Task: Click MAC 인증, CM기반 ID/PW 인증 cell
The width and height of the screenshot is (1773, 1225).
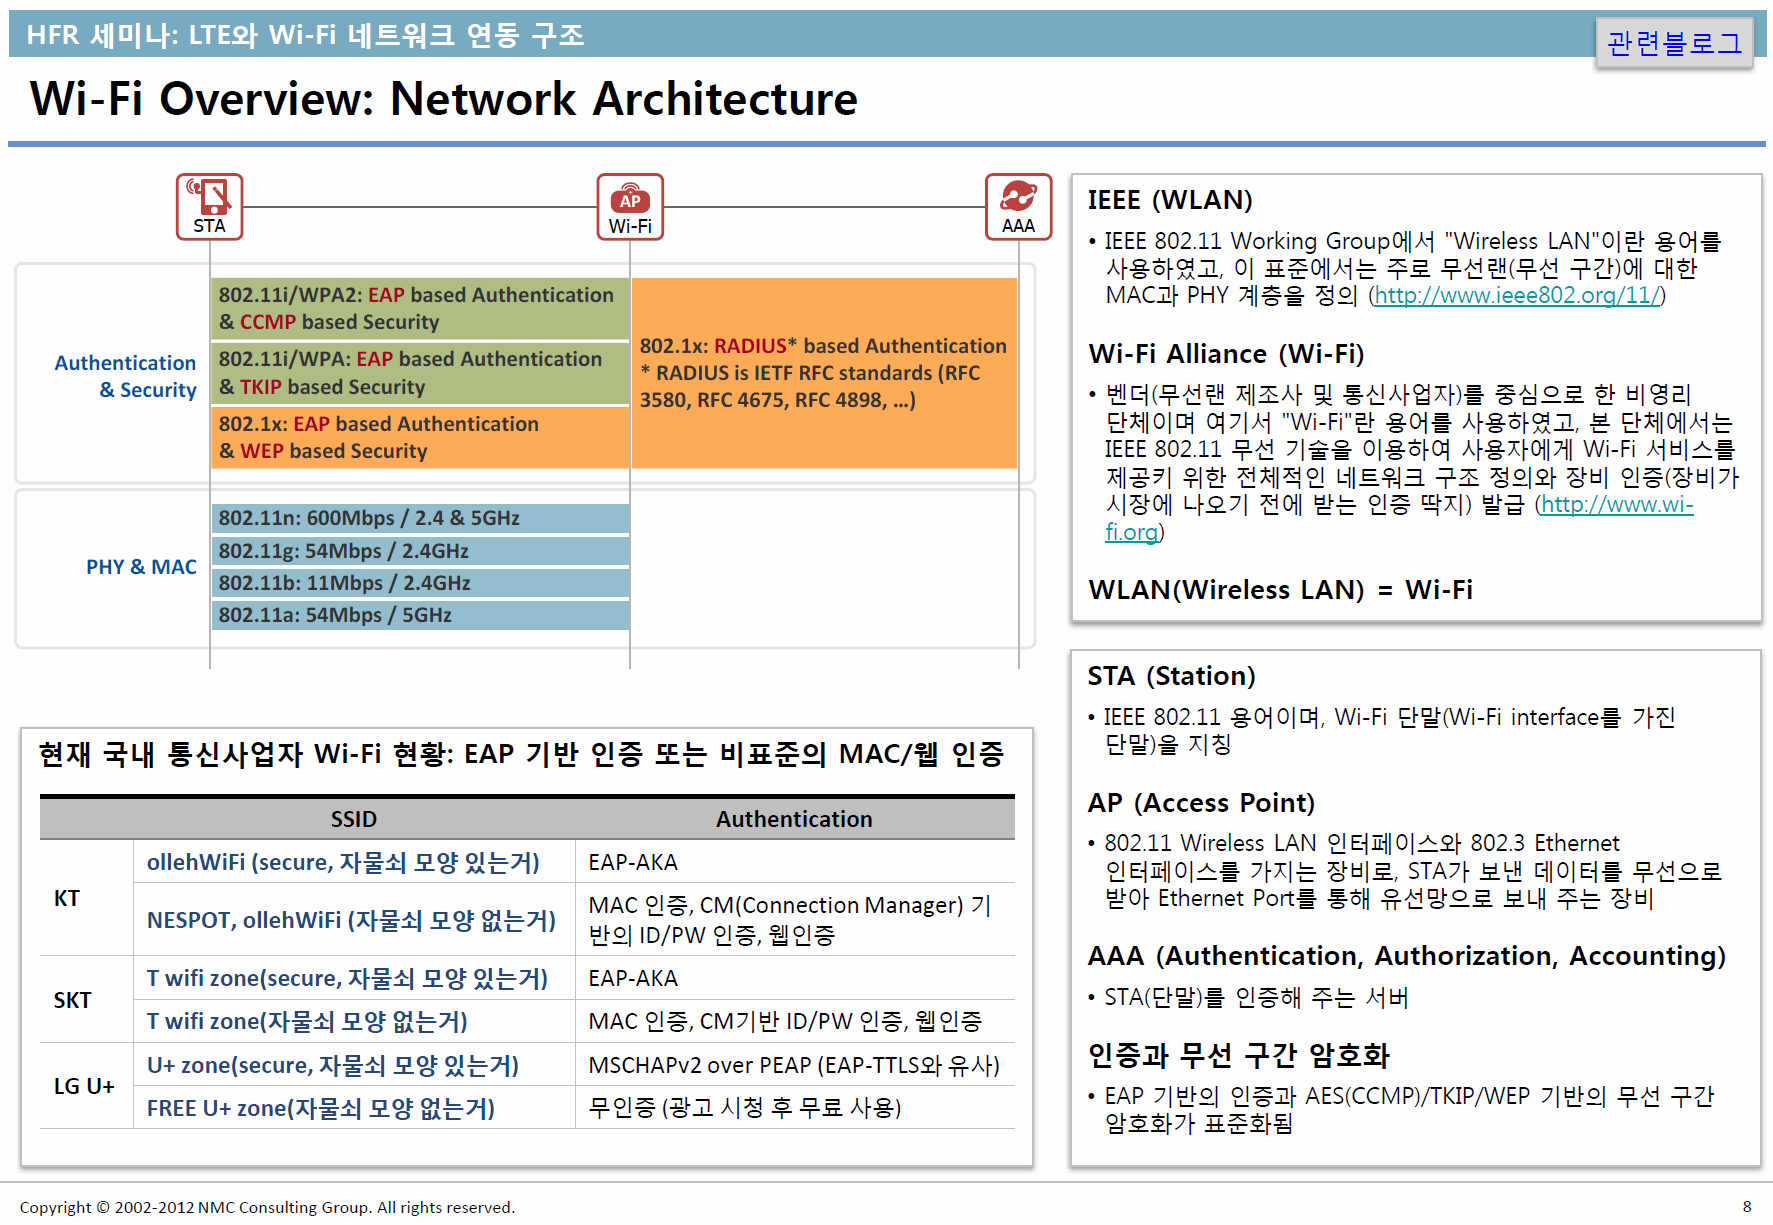Action: [795, 1021]
